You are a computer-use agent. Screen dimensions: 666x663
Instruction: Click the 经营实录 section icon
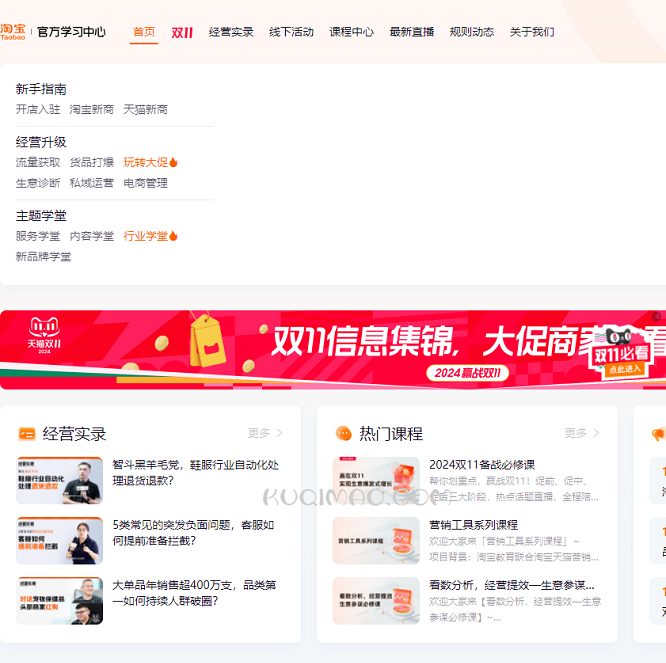point(27,434)
